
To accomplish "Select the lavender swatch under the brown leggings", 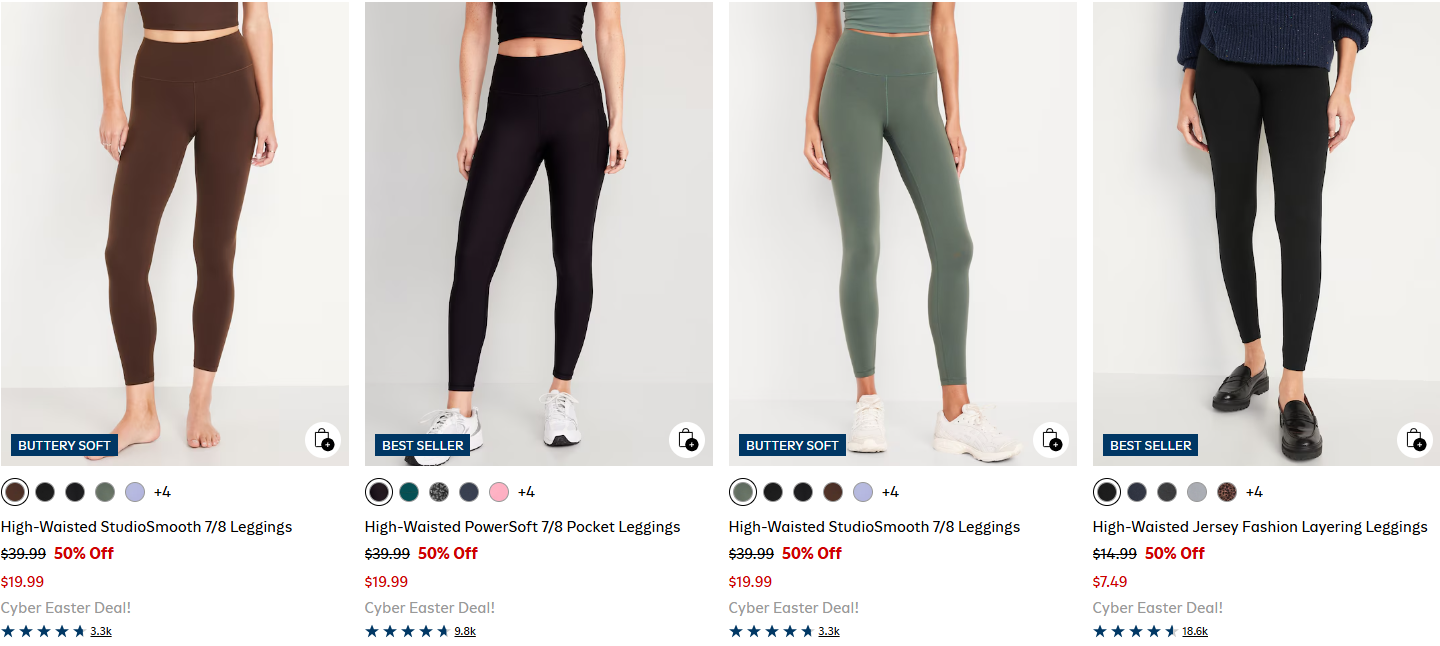I will [x=135, y=492].
